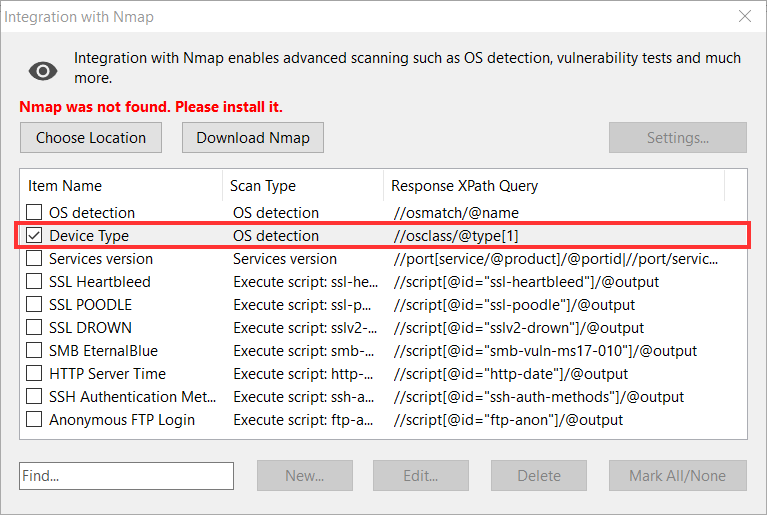Toggle the SSL DROWN checkbox
Viewport: 767px width, 515px height.
pos(35,328)
